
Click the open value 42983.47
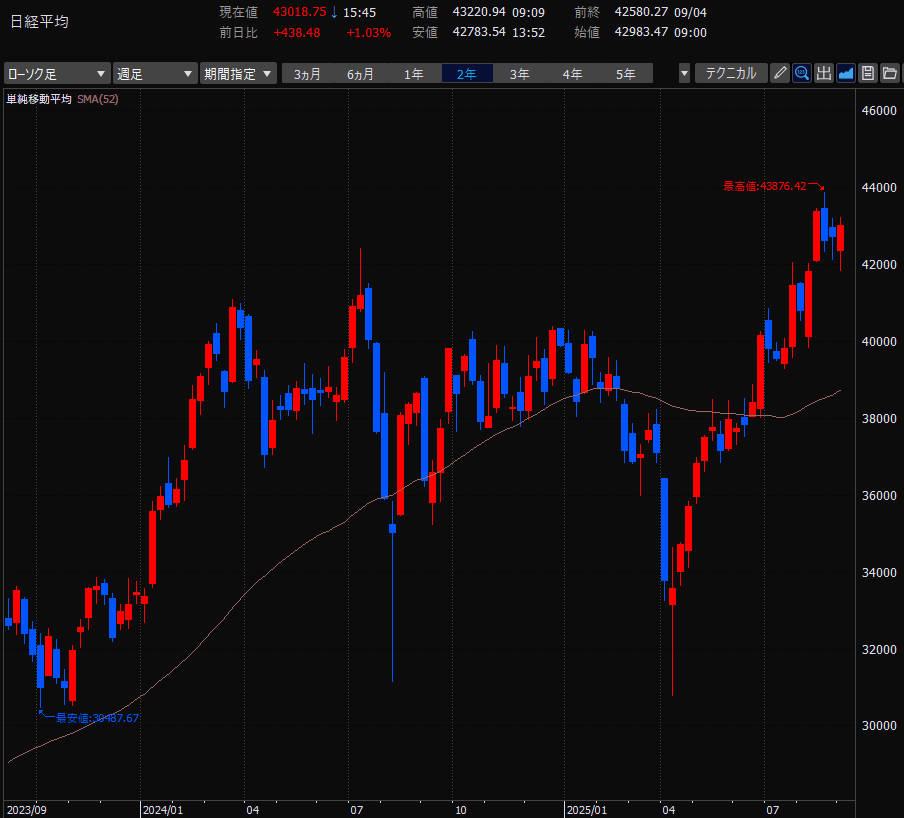(641, 32)
